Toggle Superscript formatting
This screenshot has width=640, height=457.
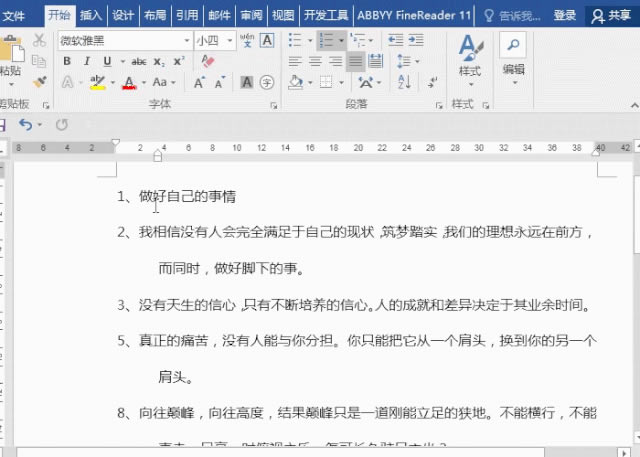tap(179, 61)
